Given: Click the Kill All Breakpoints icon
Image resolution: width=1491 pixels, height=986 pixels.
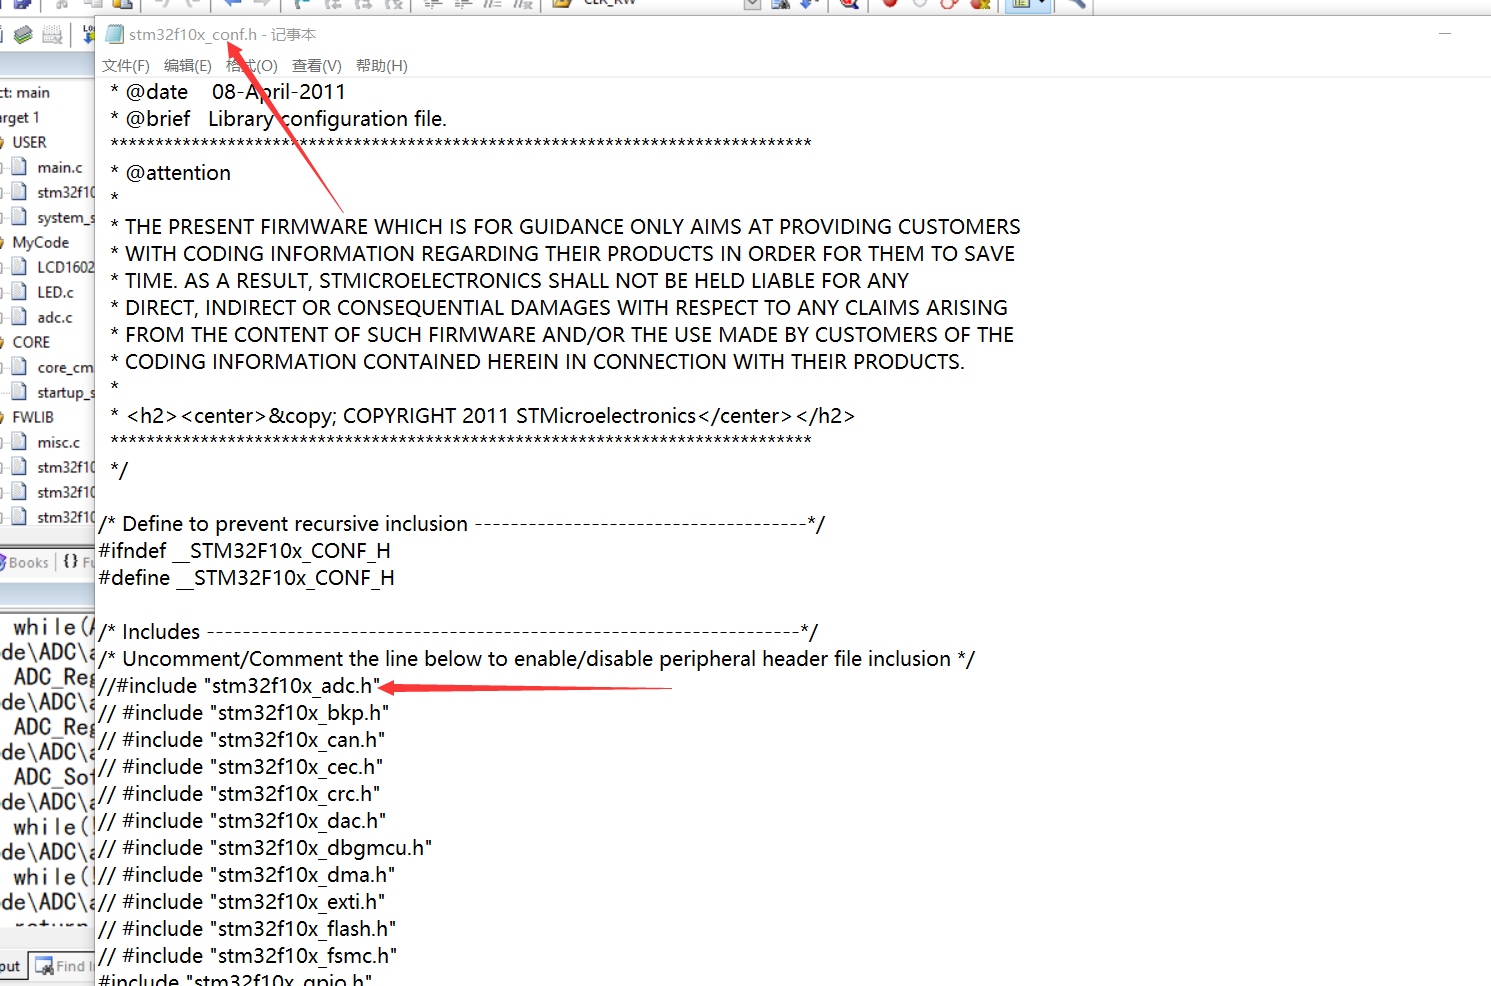Looking at the screenshot, I should click(x=977, y=6).
